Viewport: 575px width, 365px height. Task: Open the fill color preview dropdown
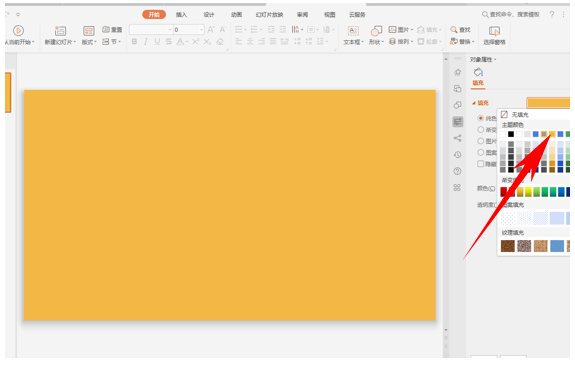point(548,103)
